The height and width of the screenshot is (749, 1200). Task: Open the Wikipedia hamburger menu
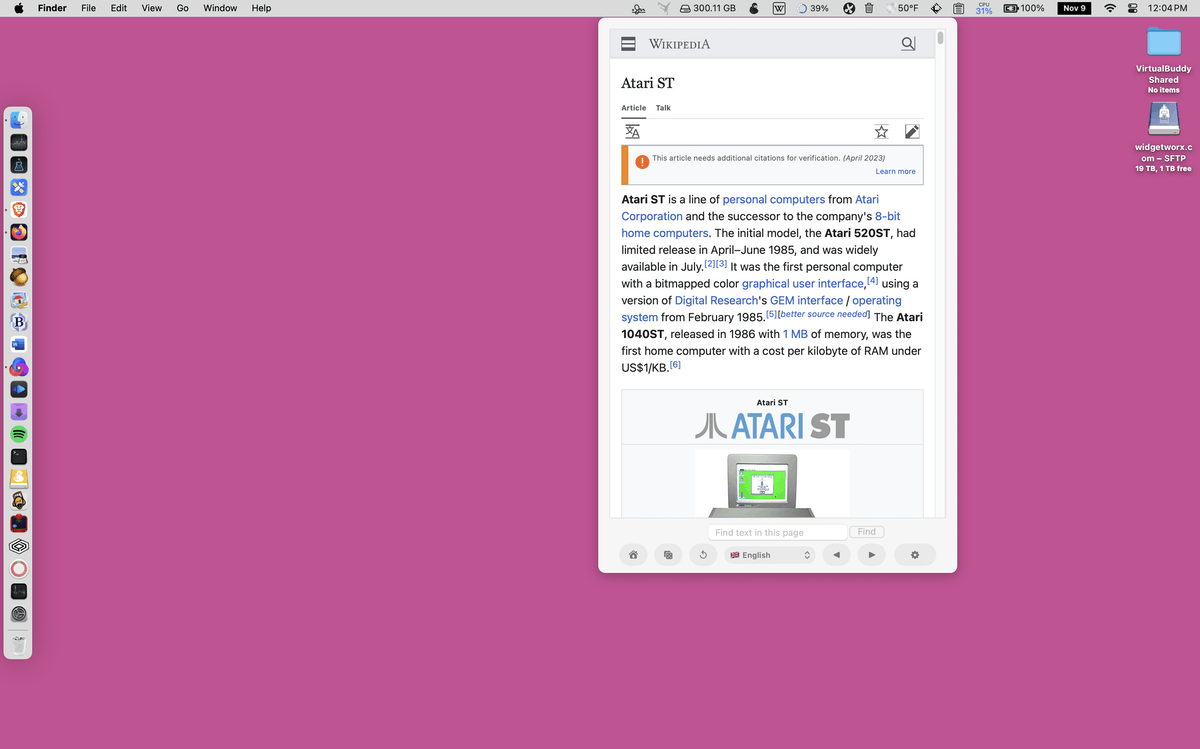[629, 44]
